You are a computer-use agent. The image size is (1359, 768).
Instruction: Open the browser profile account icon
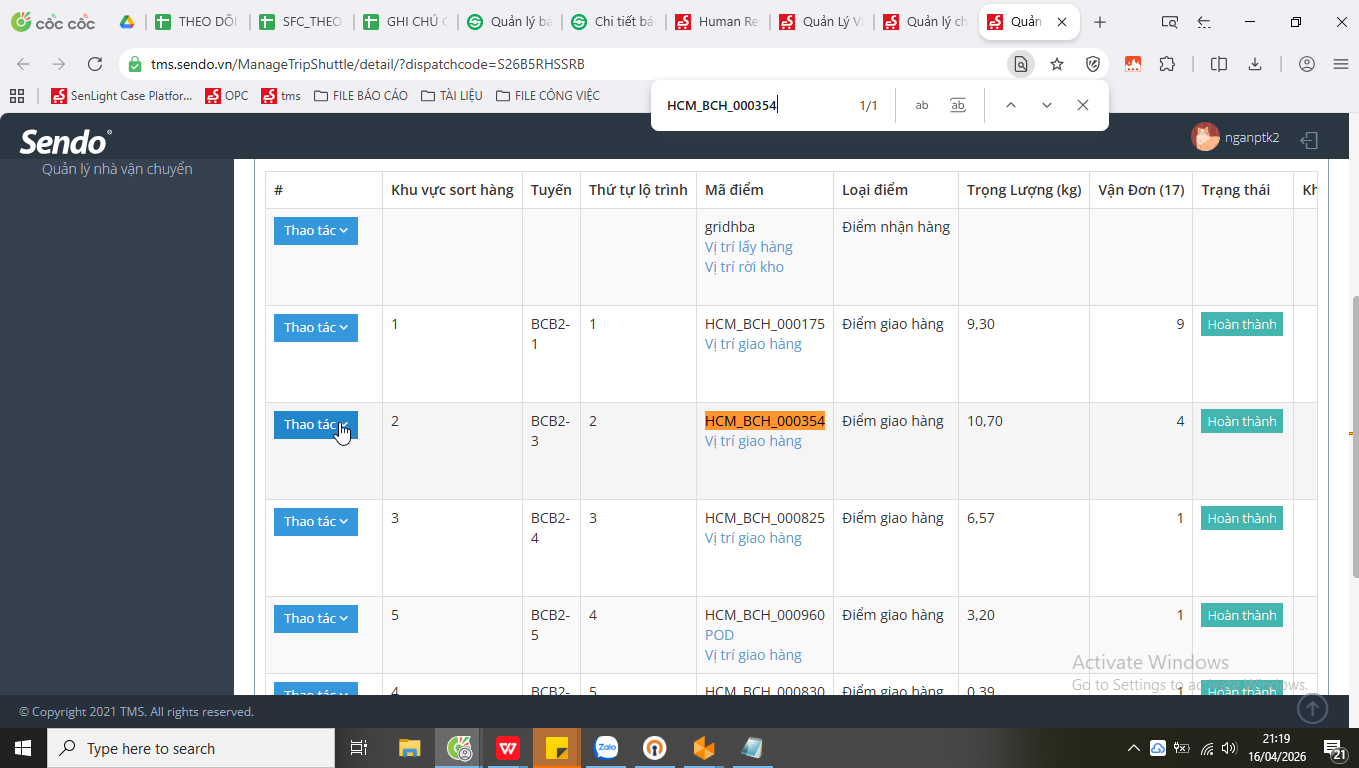tap(1307, 64)
